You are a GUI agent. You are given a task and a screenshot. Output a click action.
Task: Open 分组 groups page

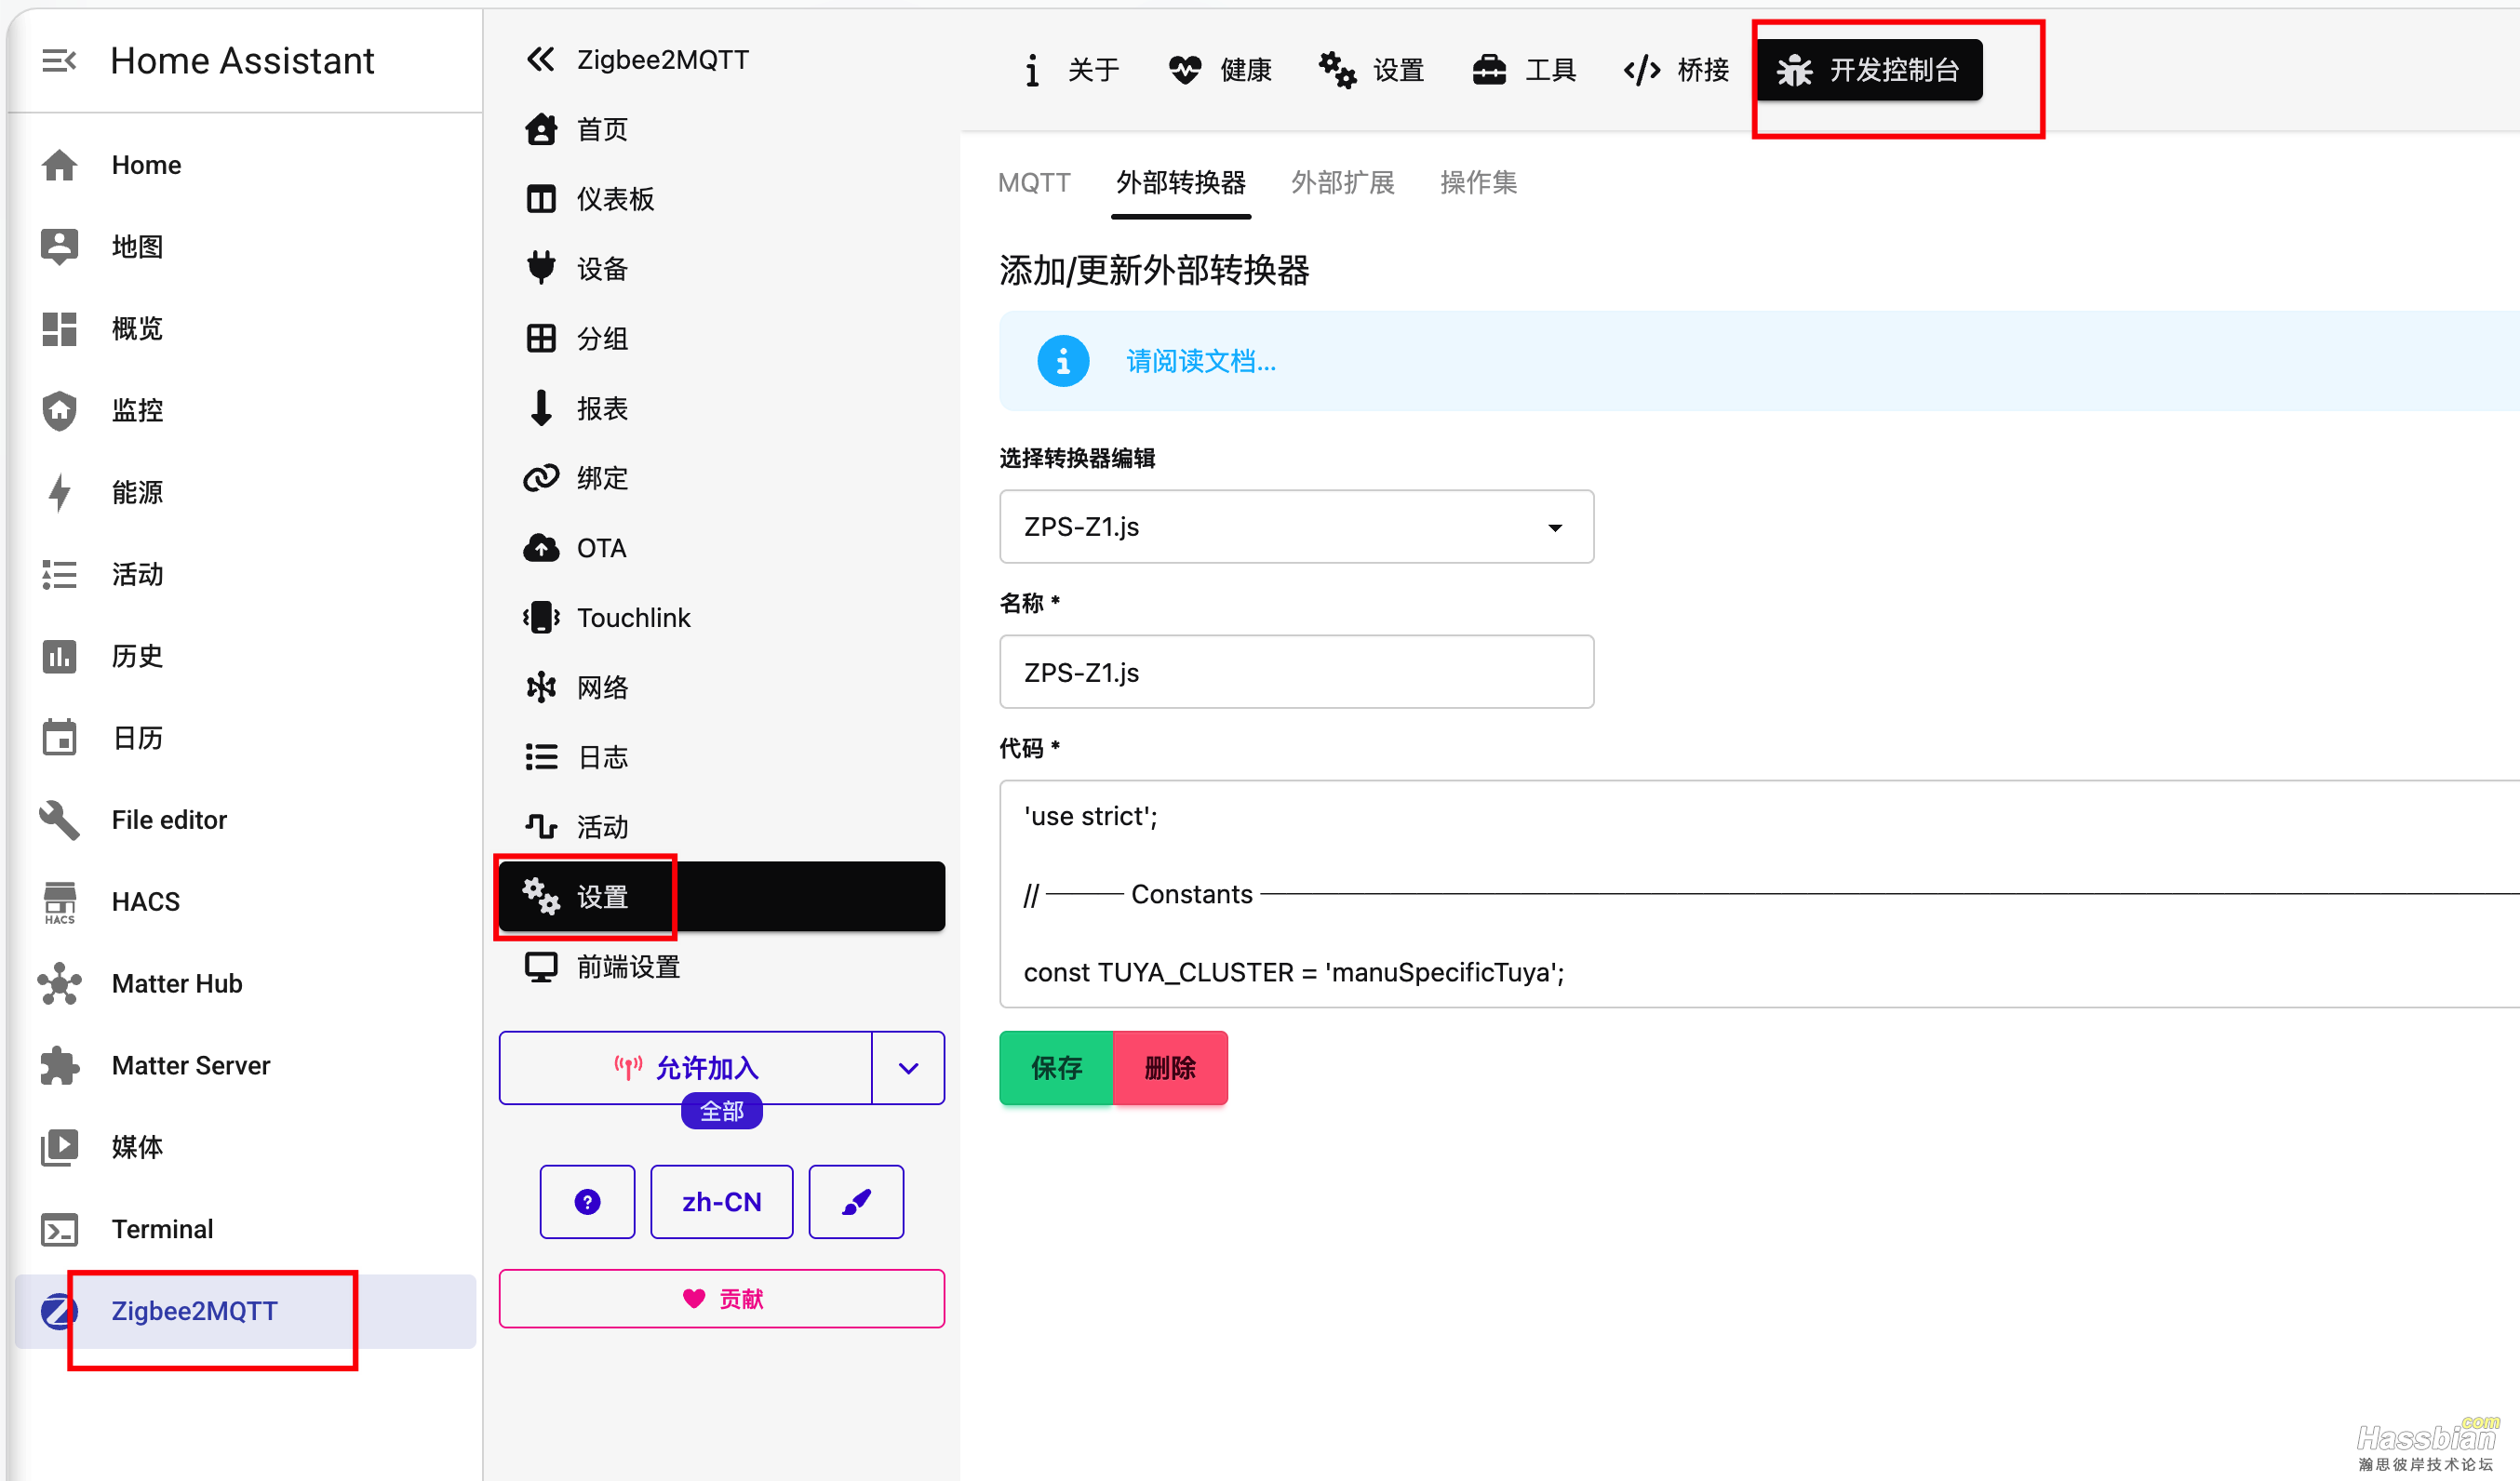(721, 339)
